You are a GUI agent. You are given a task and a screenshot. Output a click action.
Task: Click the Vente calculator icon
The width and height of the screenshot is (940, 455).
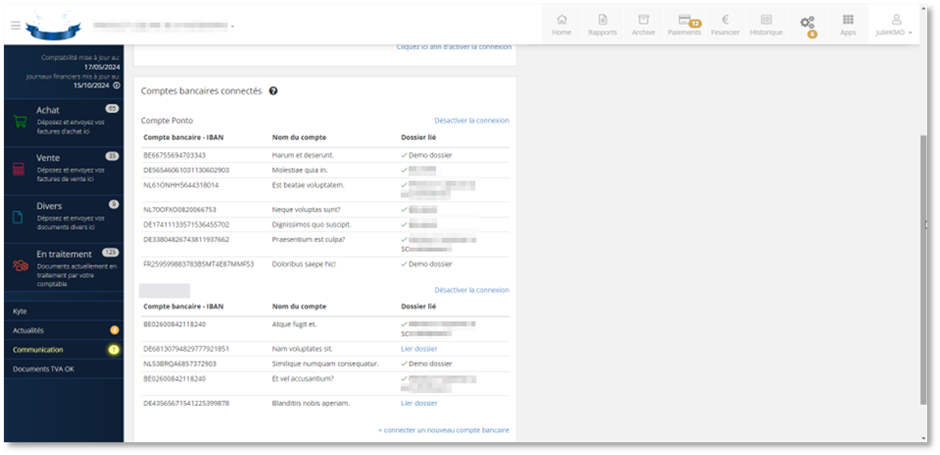coord(19,170)
